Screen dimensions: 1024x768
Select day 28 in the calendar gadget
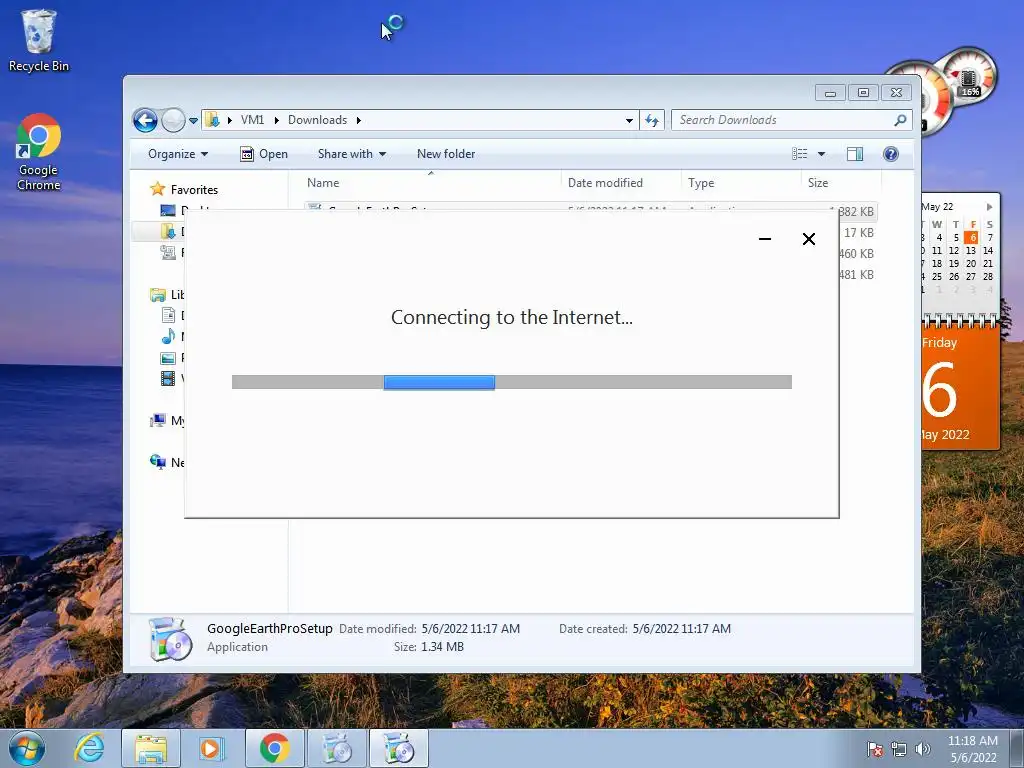coord(988,276)
